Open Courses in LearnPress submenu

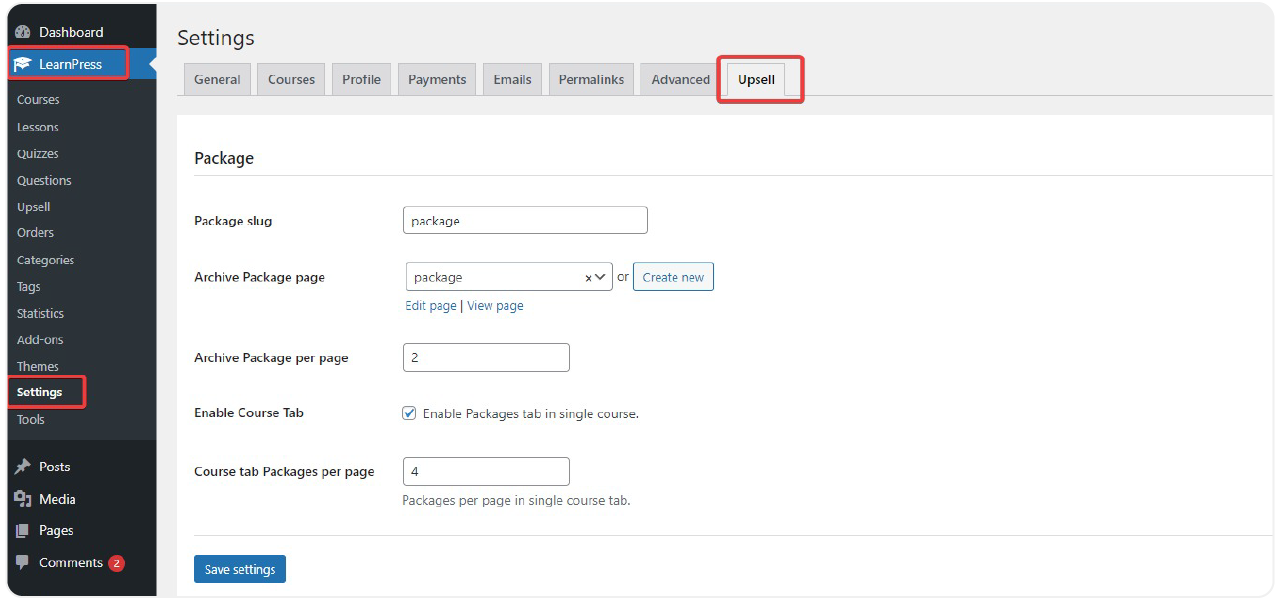[38, 100]
